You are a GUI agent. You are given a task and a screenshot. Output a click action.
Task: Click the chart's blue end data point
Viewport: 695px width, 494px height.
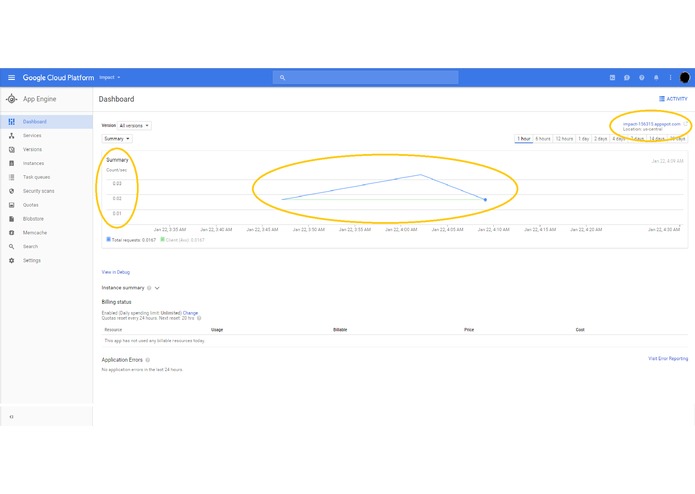(x=485, y=200)
